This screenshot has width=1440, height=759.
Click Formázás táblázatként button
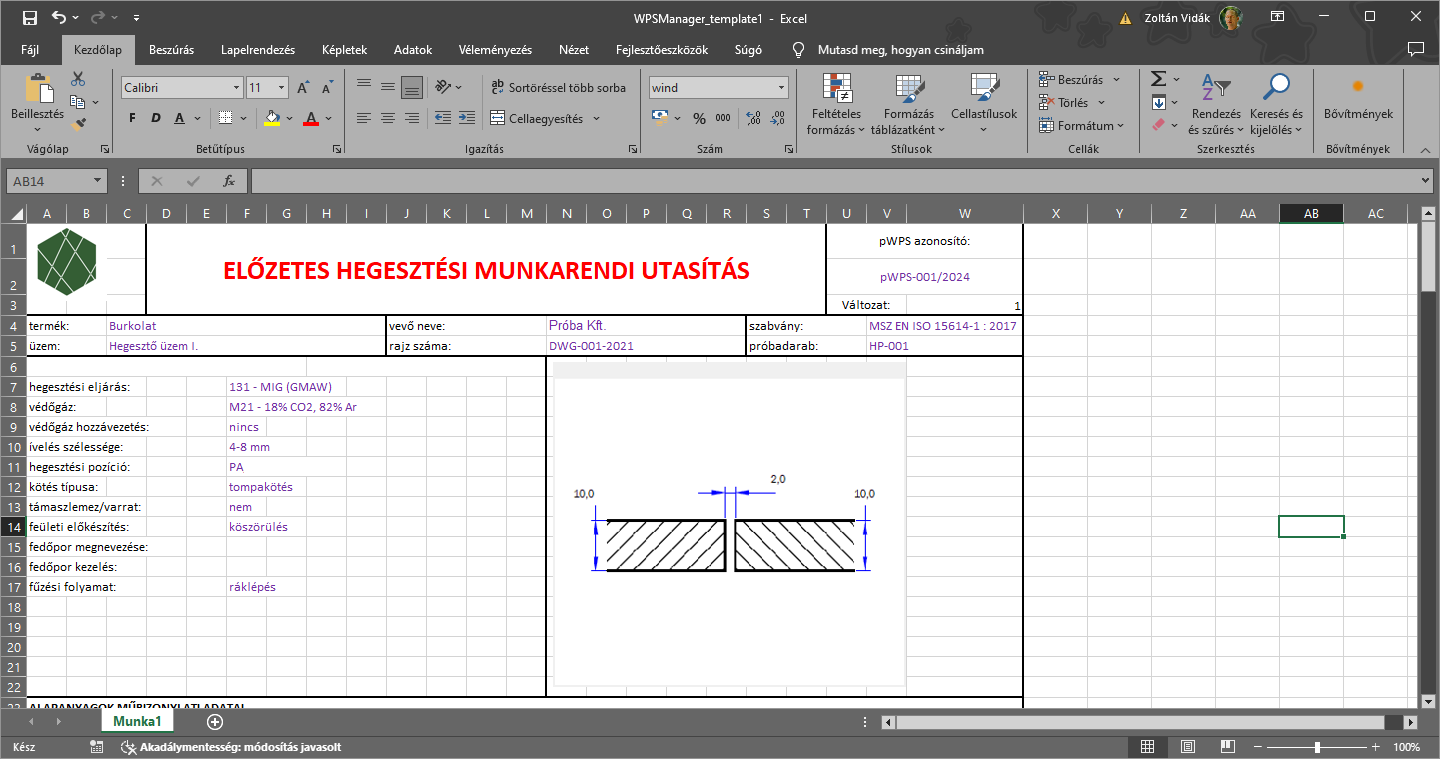click(x=908, y=105)
